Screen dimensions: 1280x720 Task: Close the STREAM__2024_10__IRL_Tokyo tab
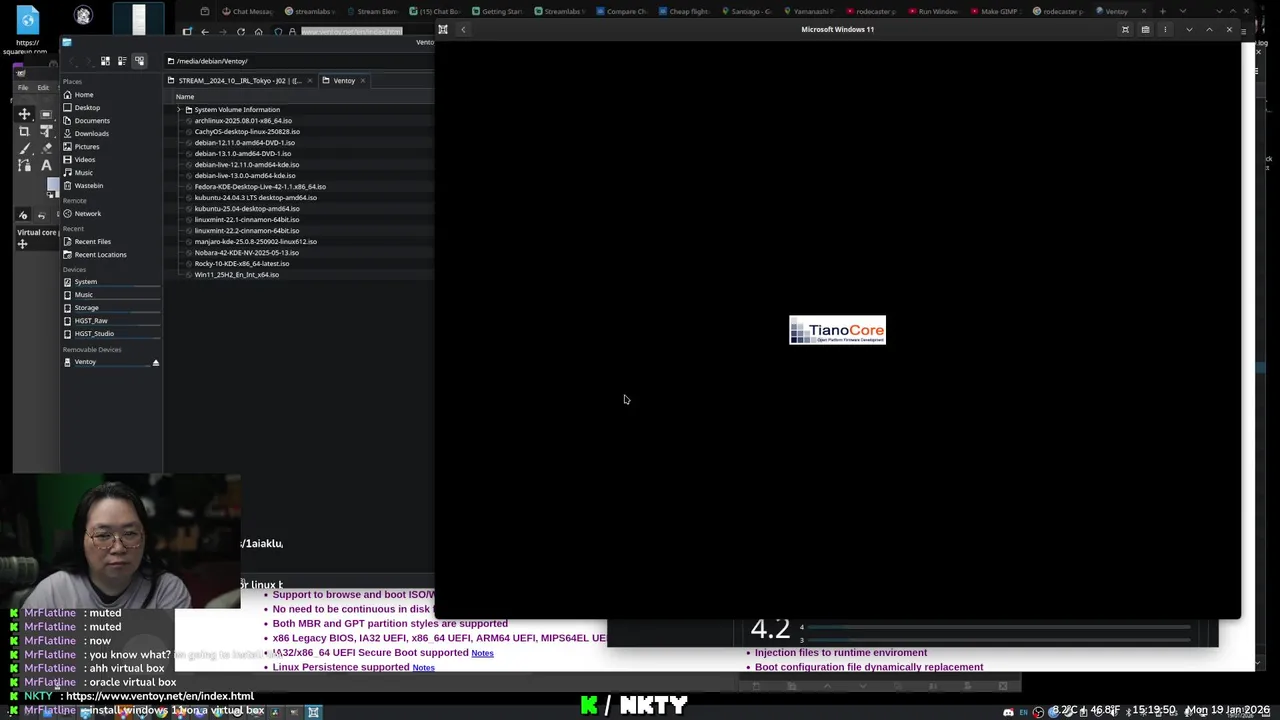[x=310, y=81]
